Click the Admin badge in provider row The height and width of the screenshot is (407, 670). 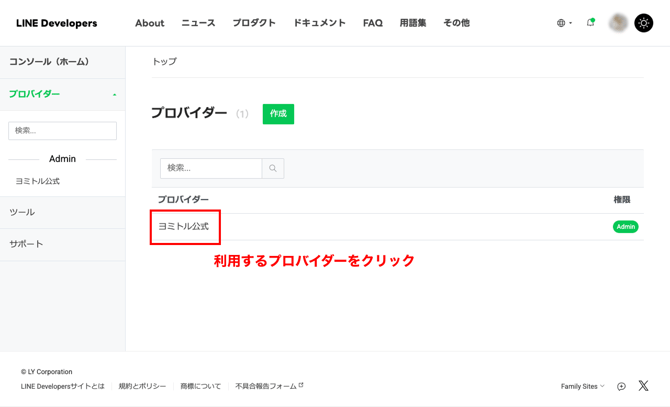click(626, 227)
